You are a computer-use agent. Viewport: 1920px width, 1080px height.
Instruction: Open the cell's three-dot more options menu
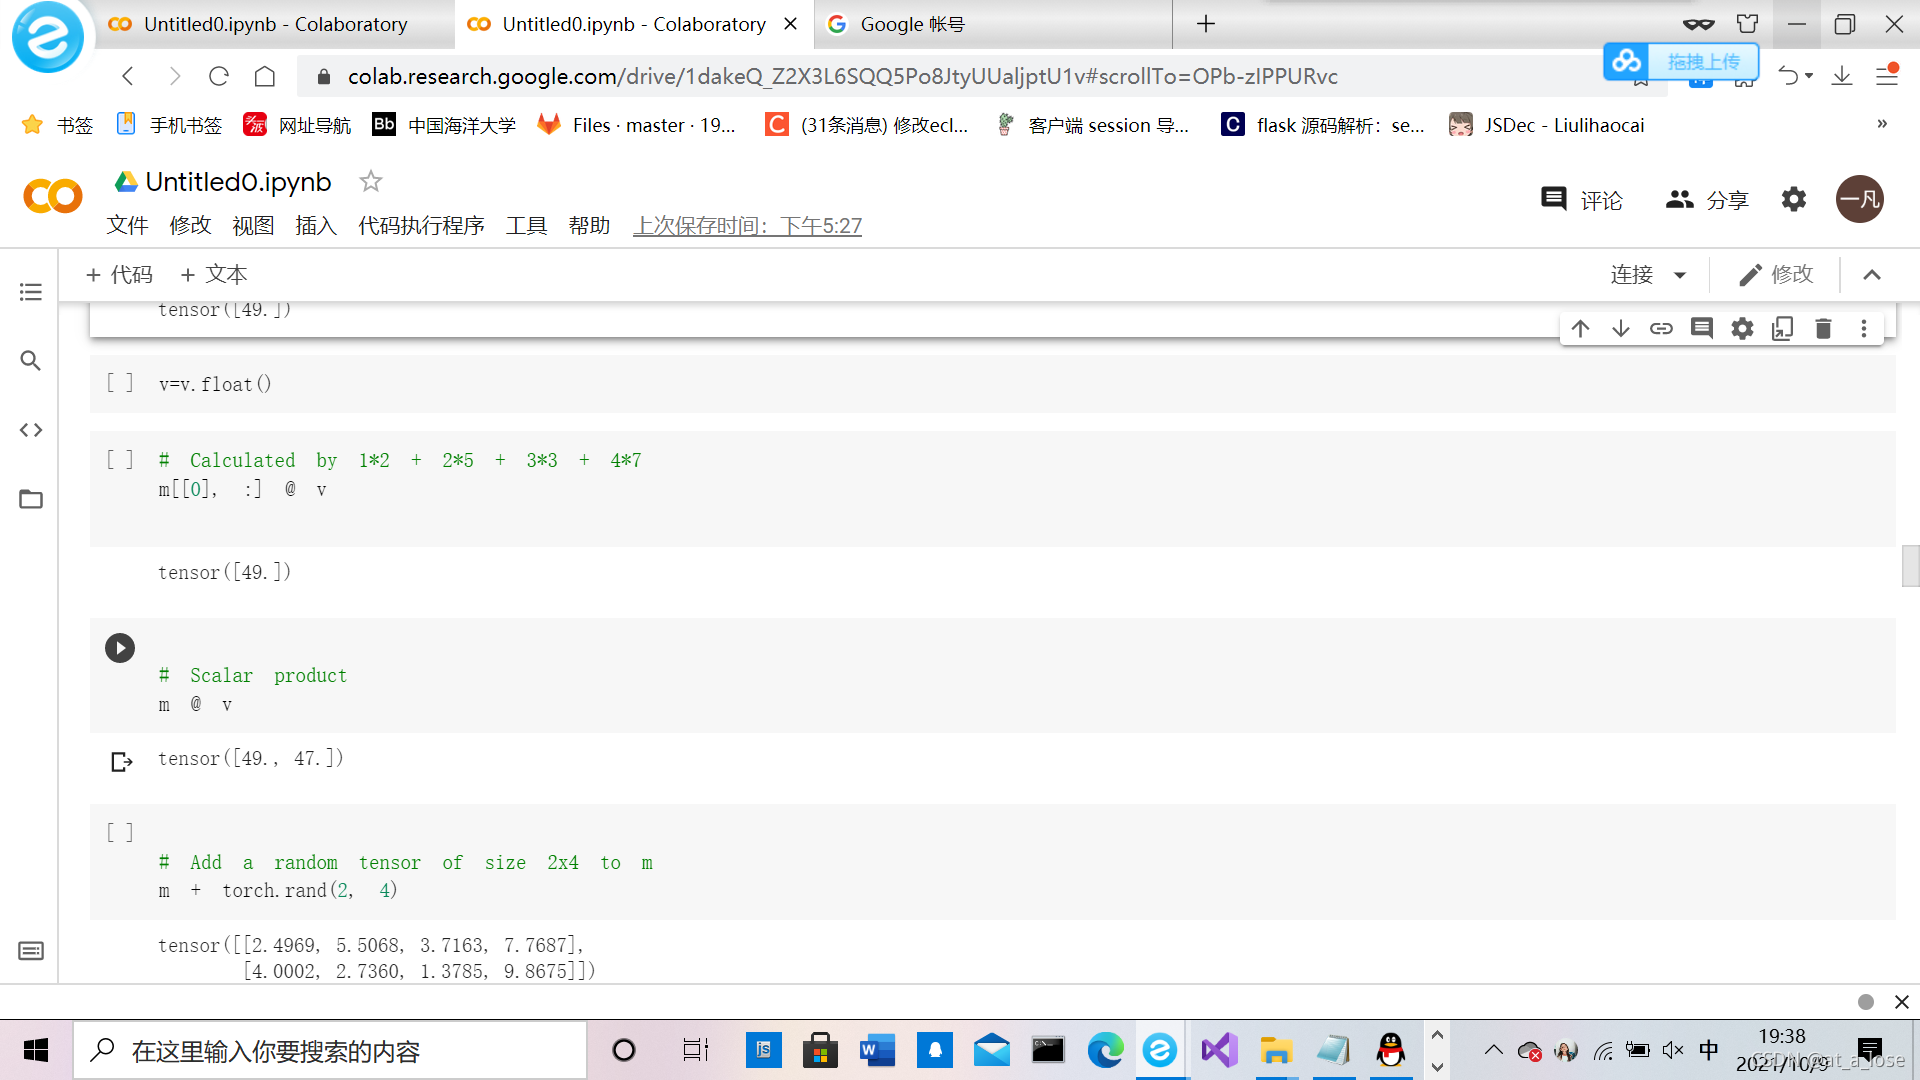1864,329
